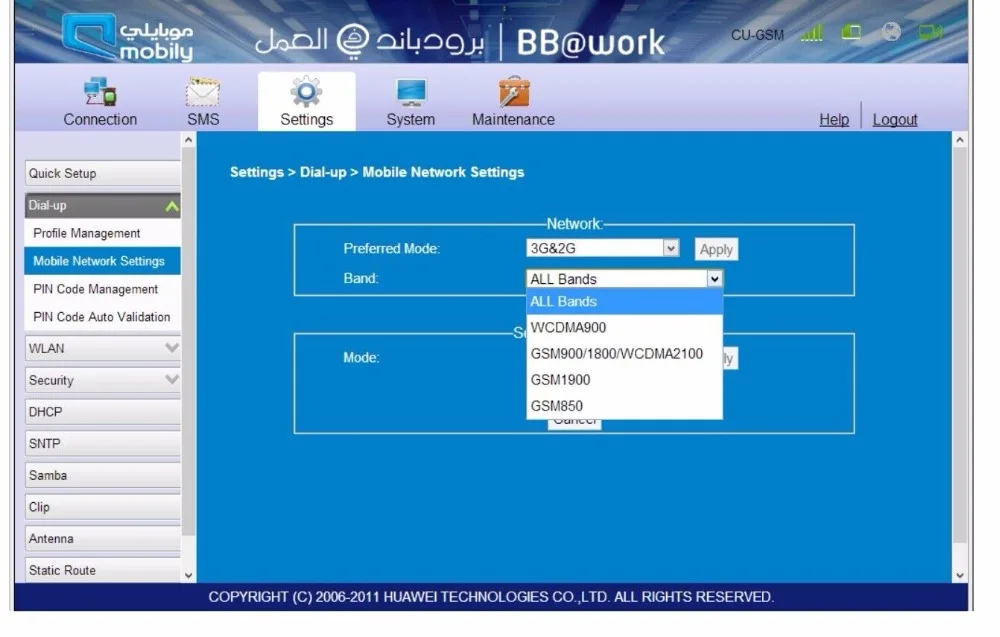Check the signal strength bars icon
Viewport: 1000px width, 637px height.
click(811, 33)
